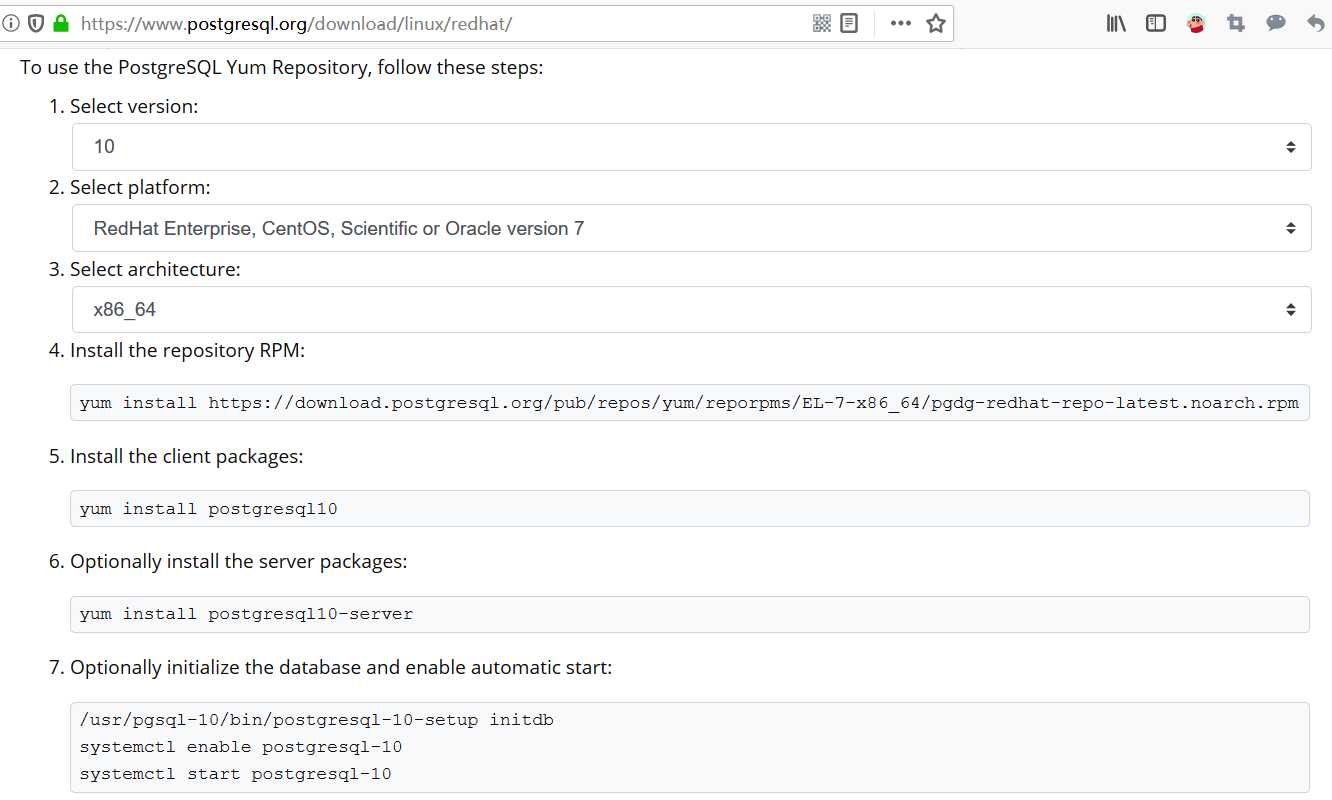Expand the Select platform dropdown
Image resolution: width=1332 pixels, height=800 pixels.
tap(691, 229)
